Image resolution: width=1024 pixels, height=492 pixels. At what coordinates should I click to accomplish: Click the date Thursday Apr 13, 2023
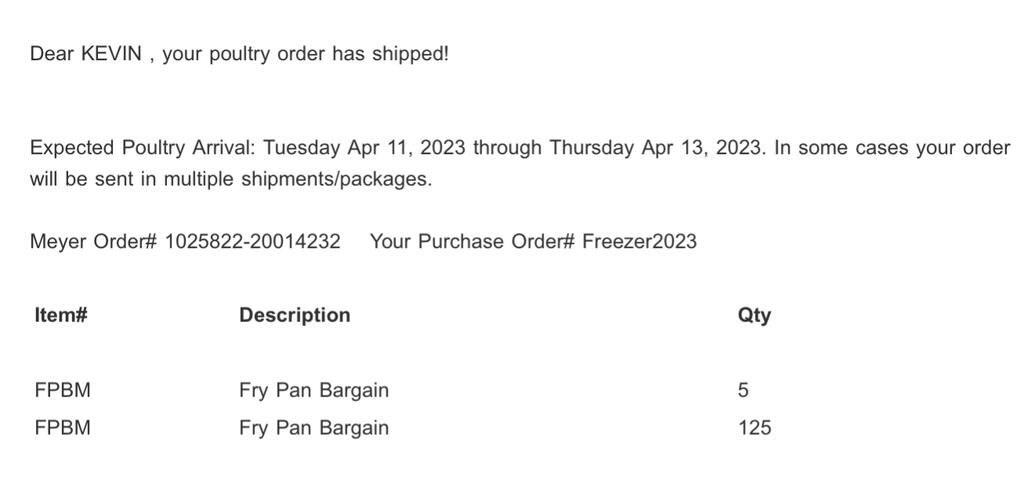[x=654, y=148]
